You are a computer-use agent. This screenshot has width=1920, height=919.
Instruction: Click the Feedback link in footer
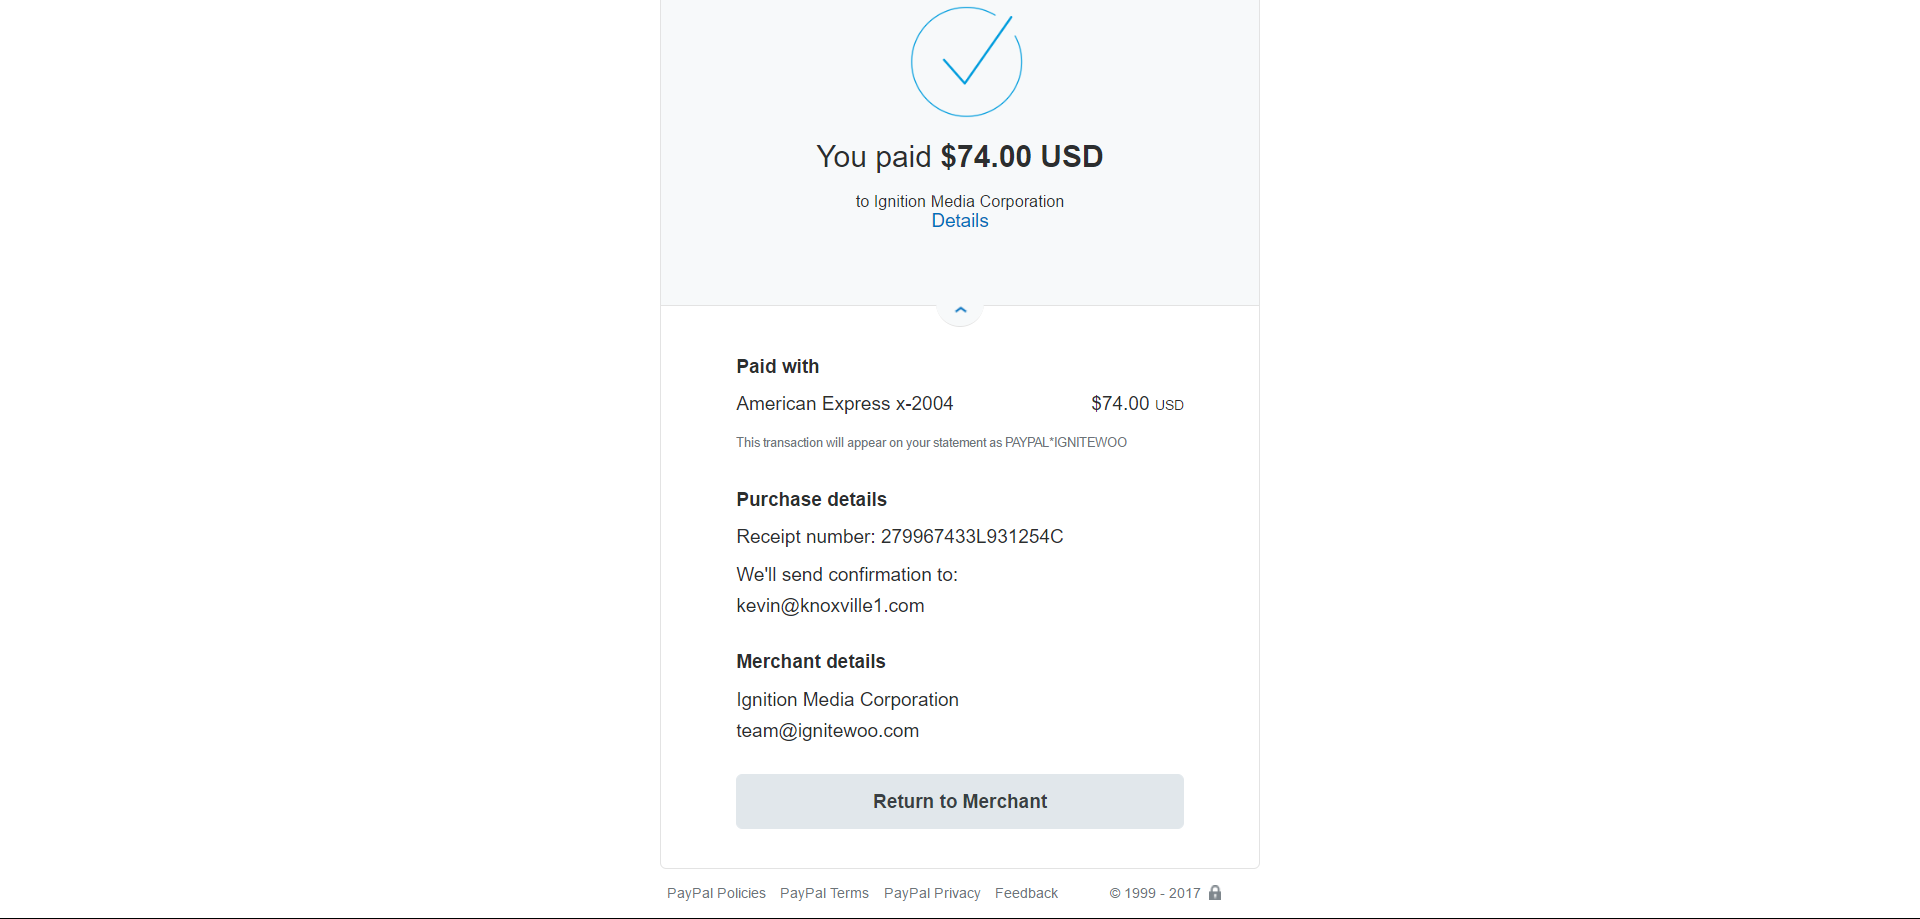[1026, 893]
